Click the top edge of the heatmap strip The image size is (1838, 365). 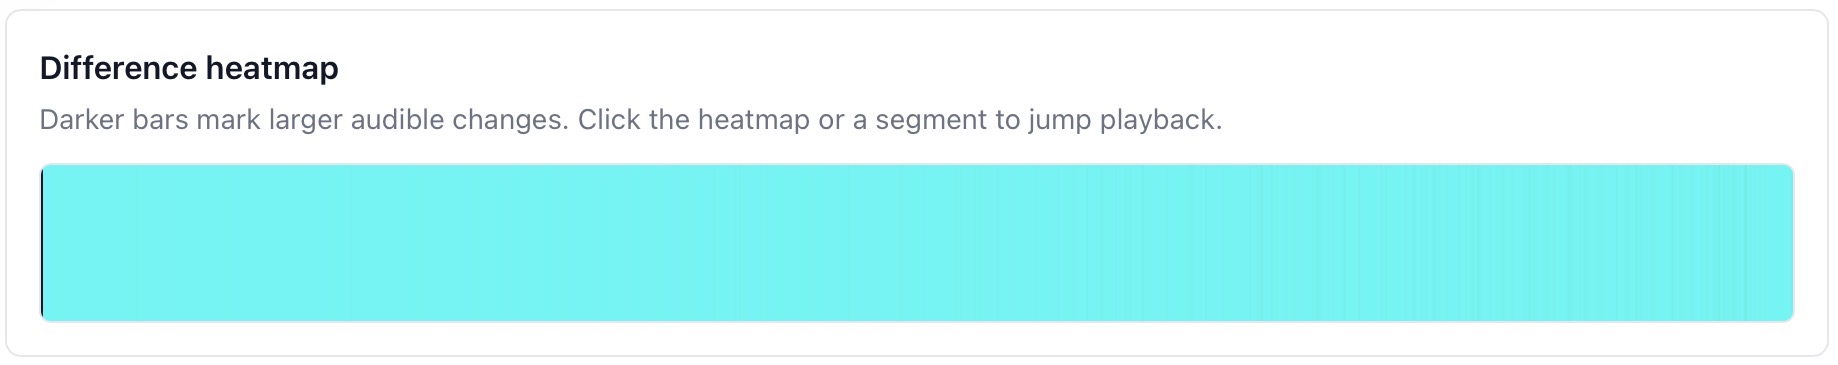coord(917,166)
